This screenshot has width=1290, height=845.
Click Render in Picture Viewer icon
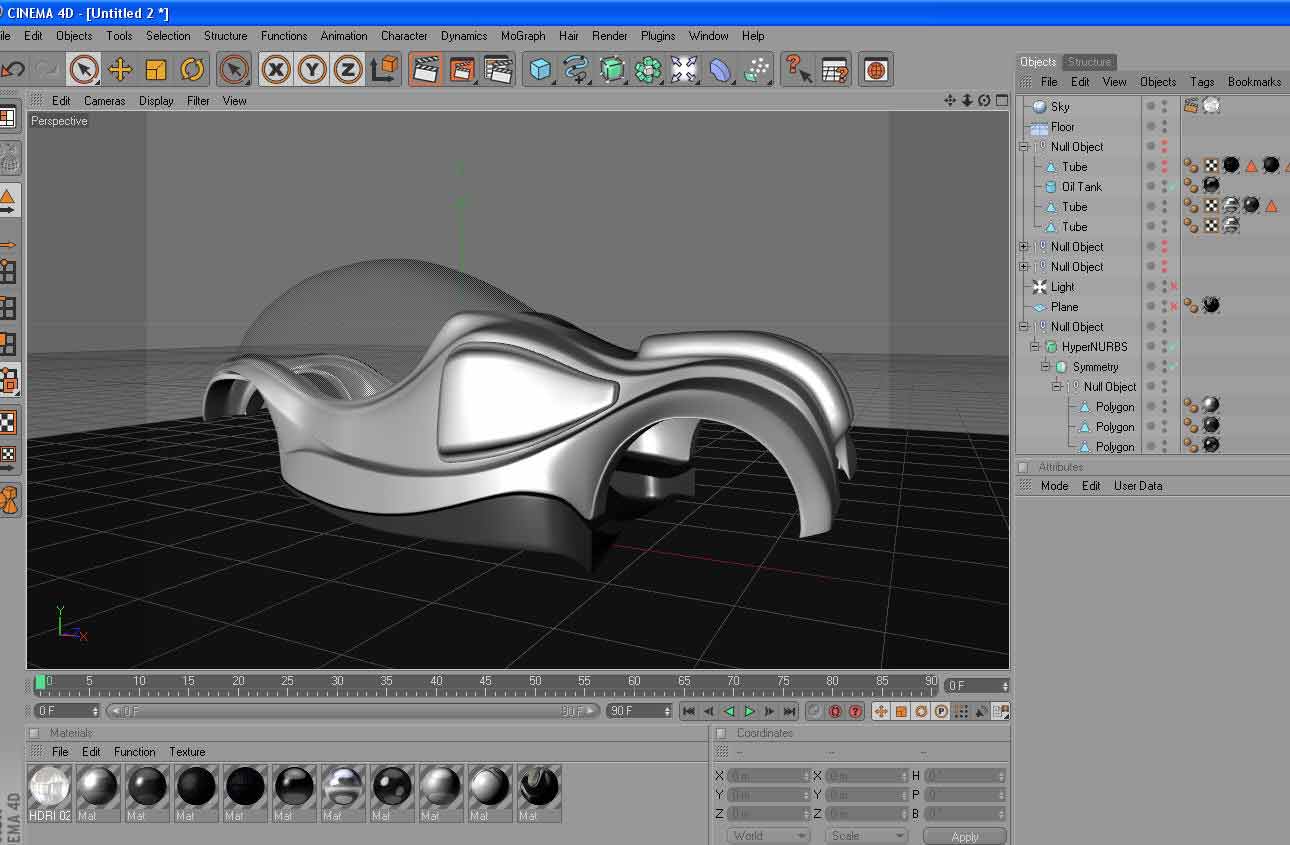point(461,69)
